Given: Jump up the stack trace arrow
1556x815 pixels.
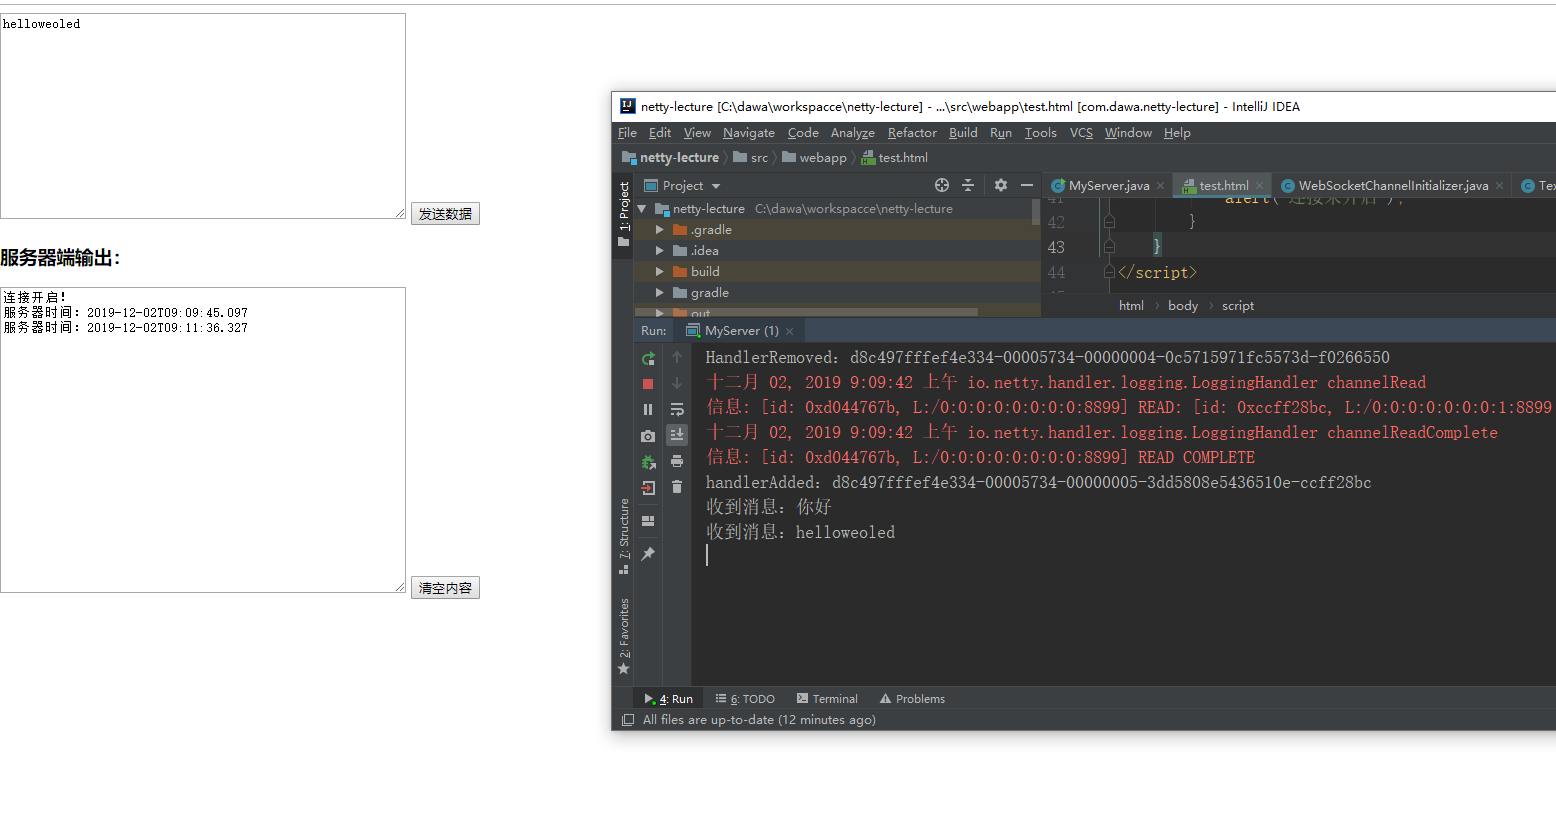Looking at the screenshot, I should click(x=677, y=357).
